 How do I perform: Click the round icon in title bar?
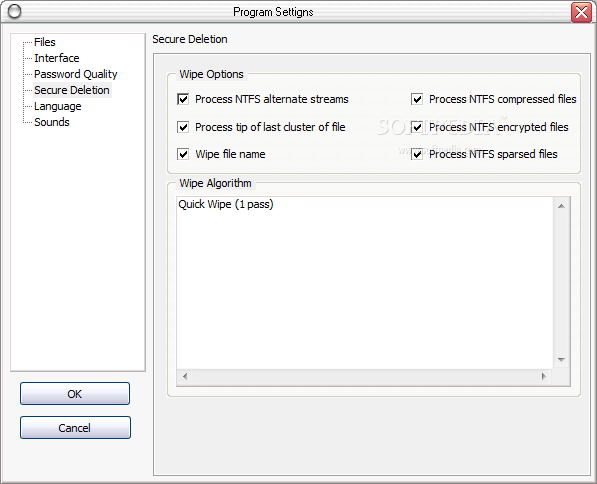14,12
